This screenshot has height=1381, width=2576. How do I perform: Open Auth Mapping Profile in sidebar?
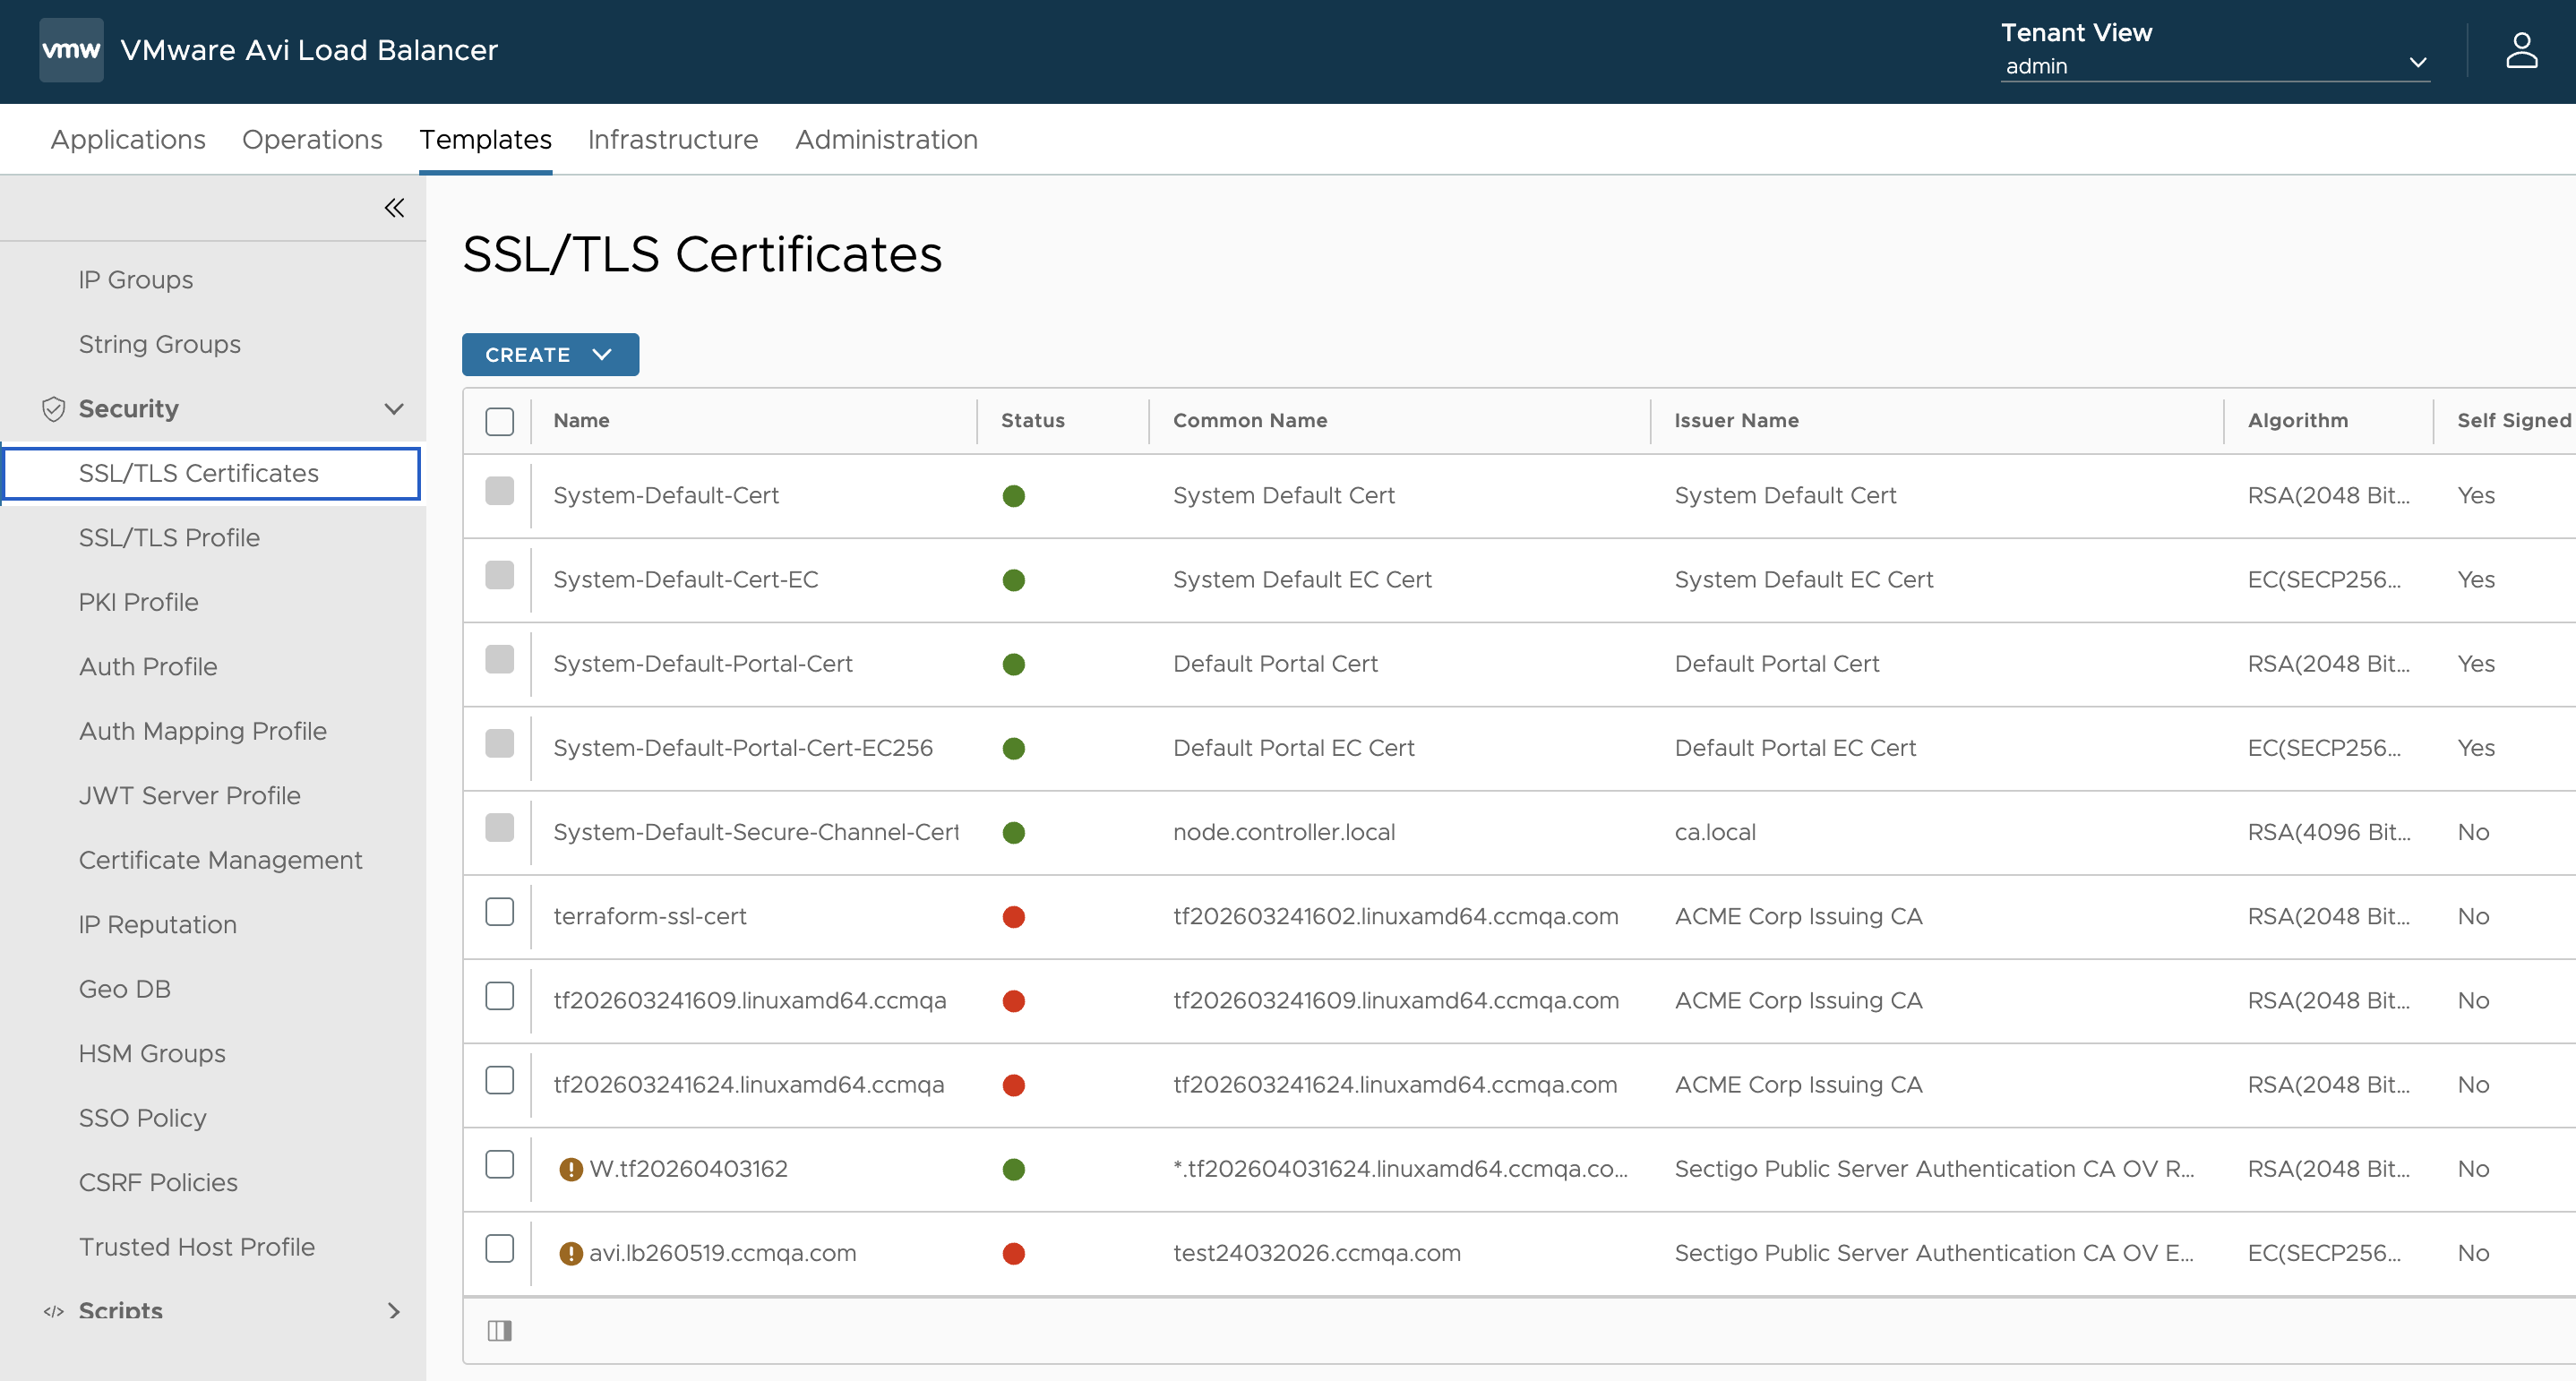point(203,731)
